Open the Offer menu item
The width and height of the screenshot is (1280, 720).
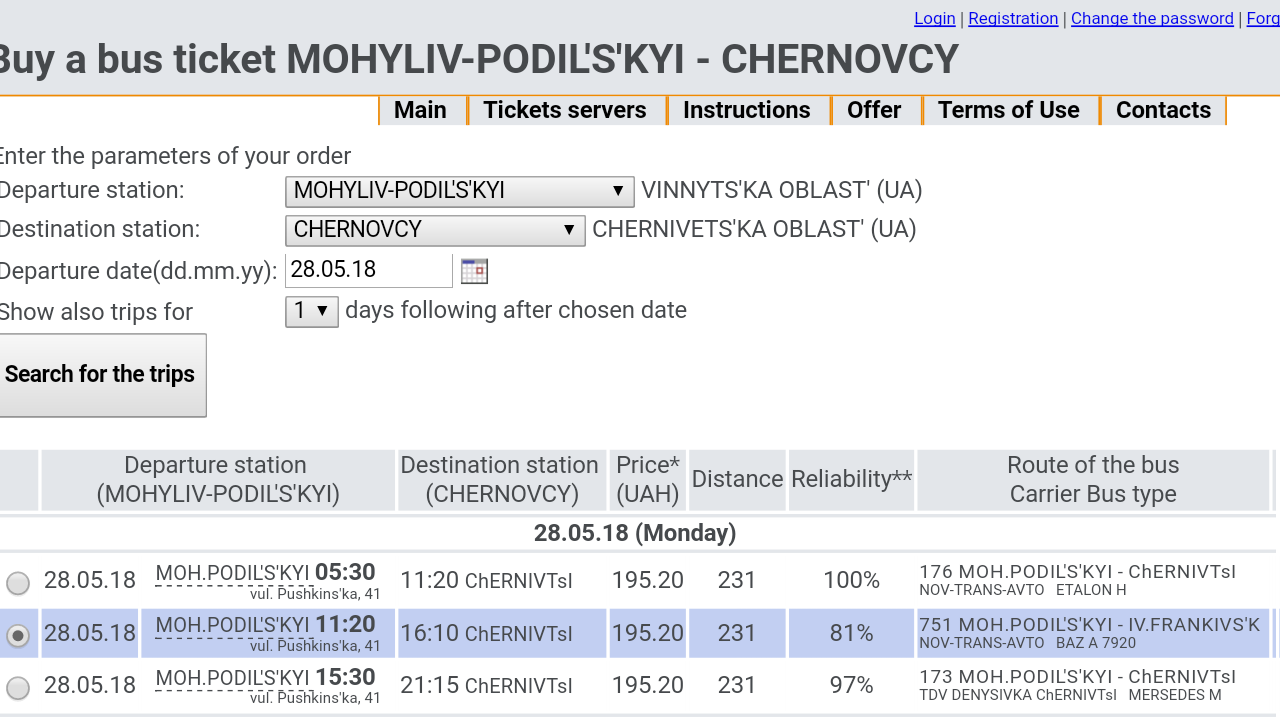874,110
